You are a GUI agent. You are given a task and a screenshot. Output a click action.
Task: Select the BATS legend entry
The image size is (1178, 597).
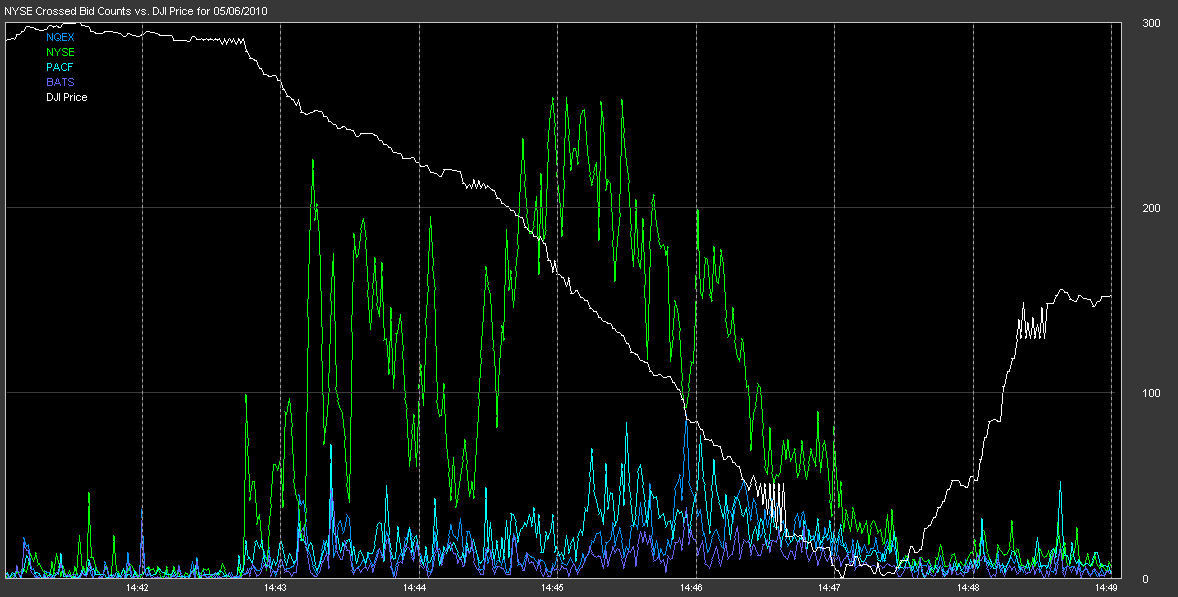(60, 82)
